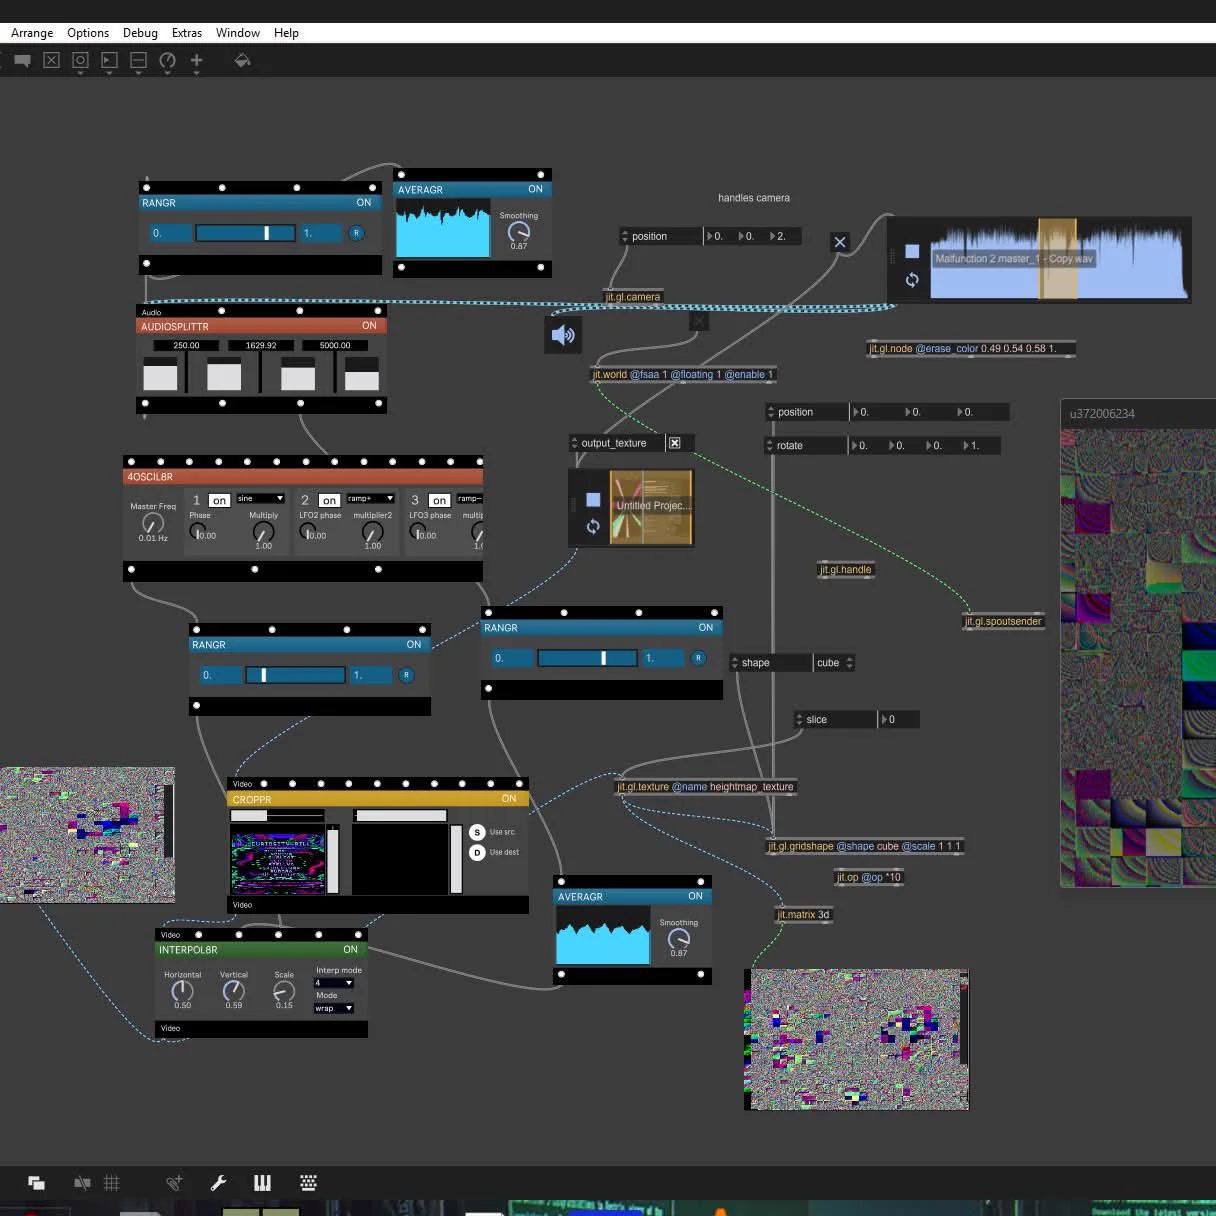1216x1216 pixels.
Task: Toggle ON switch of top RANGR module
Action: 364,203
